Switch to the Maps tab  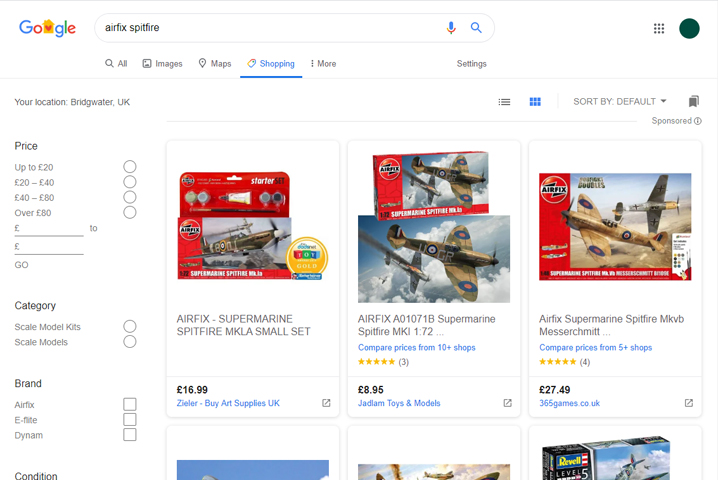pyautogui.click(x=215, y=64)
